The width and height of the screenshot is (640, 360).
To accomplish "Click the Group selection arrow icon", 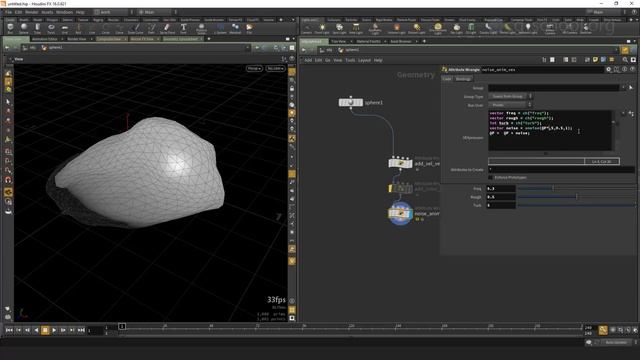I will pos(631,87).
